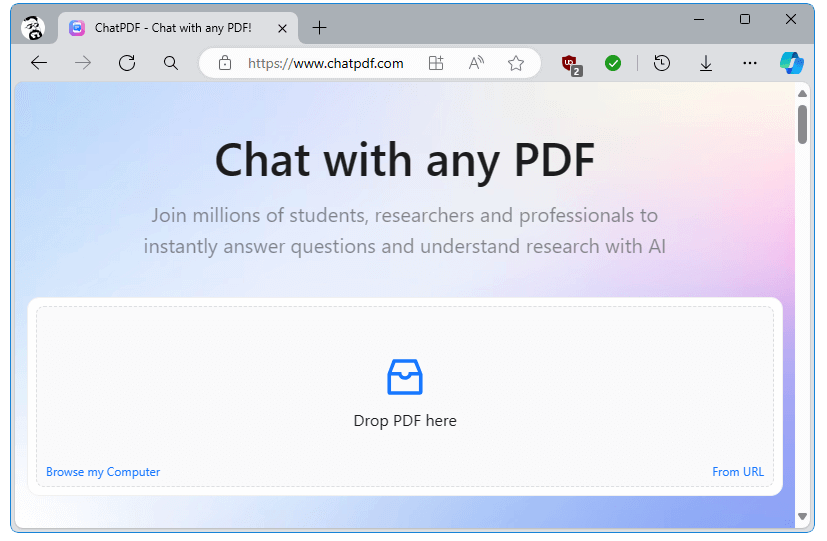Click the address bar URL chatpdf.com
Screen dimensions: 827x541
click(325, 63)
